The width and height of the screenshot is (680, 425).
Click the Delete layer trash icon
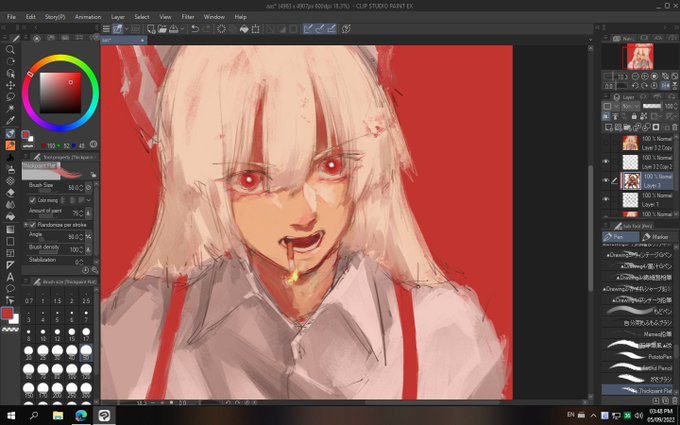(674, 128)
